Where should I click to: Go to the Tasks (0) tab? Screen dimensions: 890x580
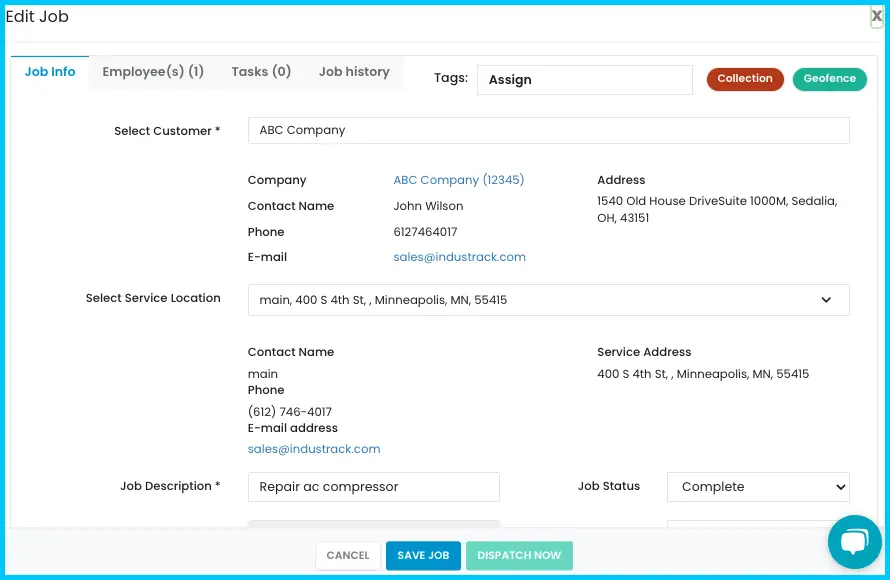coord(261,72)
